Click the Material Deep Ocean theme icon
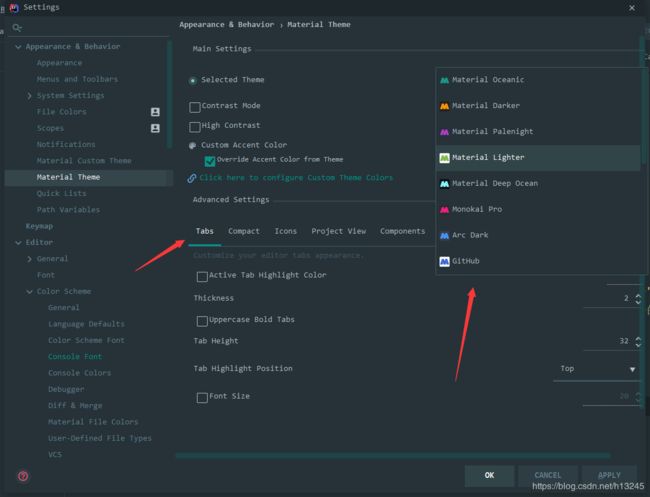 [444, 184]
